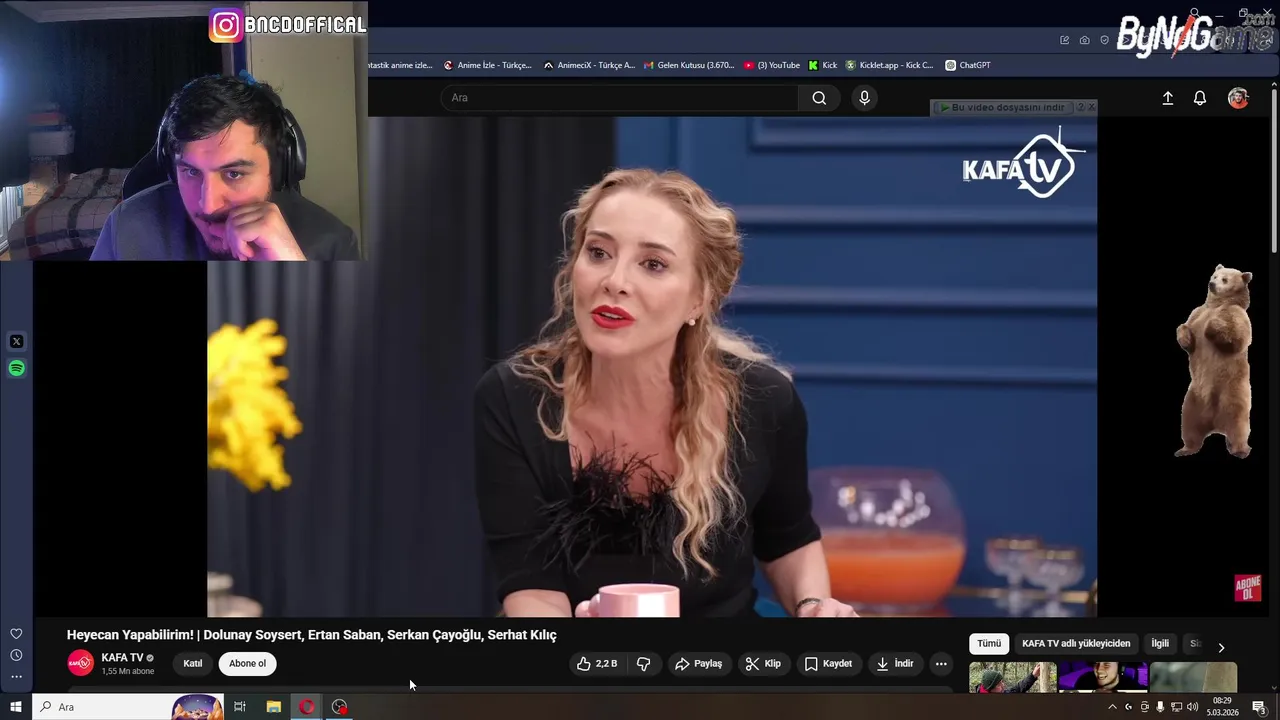This screenshot has width=1280, height=720.
Task: Start voice search with microphone icon
Action: (865, 98)
